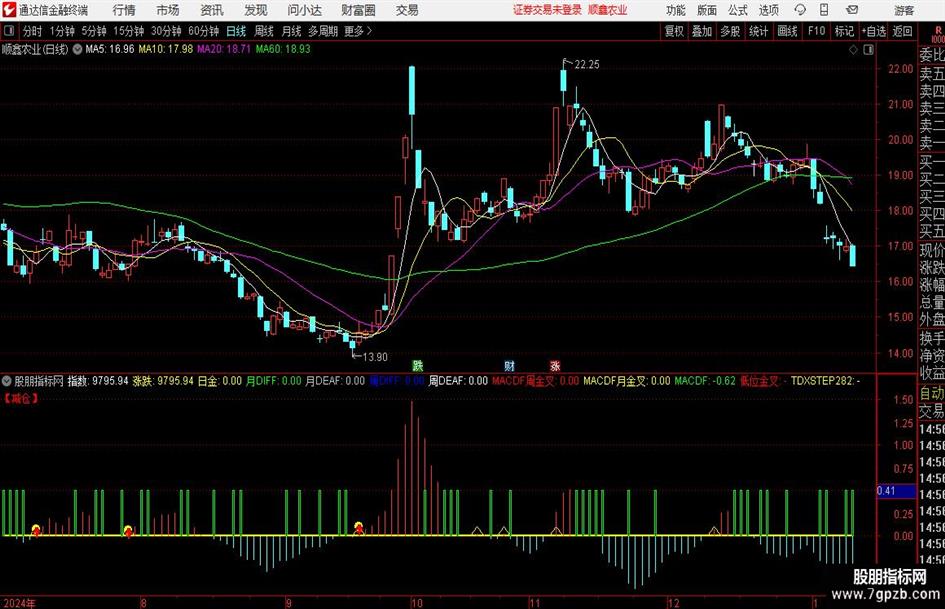Open the 资讯 menu
Viewport: 945px width, 609px height.
click(x=212, y=10)
